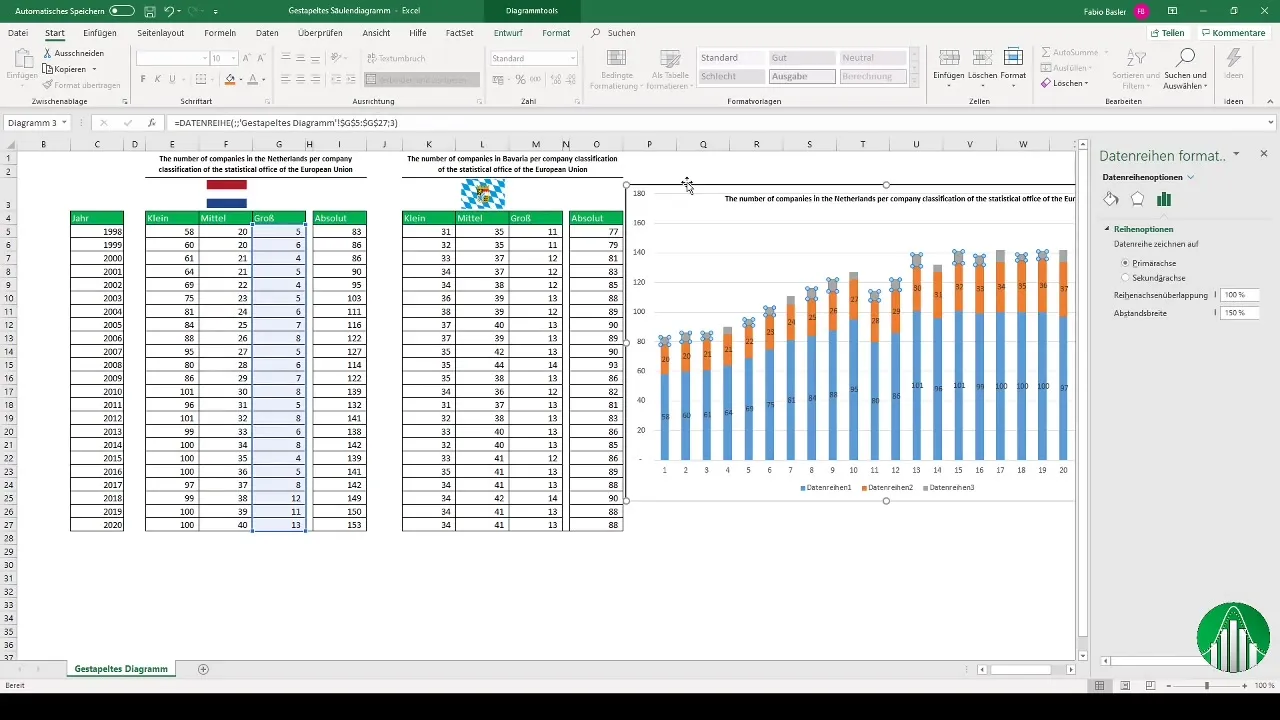
Task: Click the Abstandsbreite value field
Action: [1239, 313]
